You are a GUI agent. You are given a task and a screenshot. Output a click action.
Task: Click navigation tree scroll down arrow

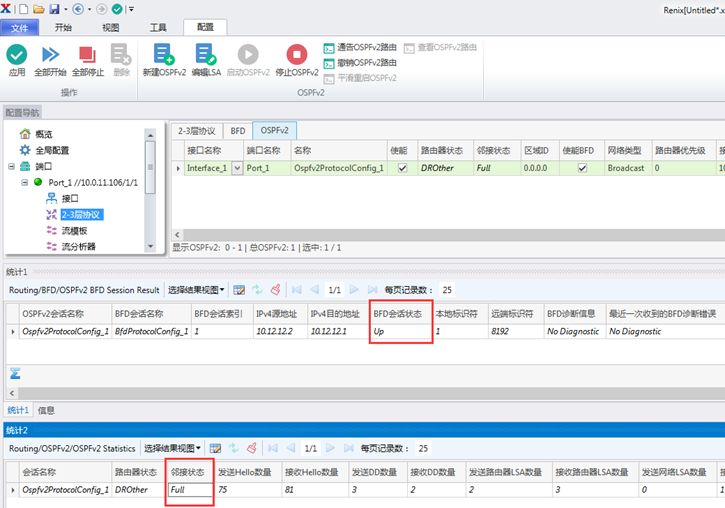pyautogui.click(x=150, y=246)
